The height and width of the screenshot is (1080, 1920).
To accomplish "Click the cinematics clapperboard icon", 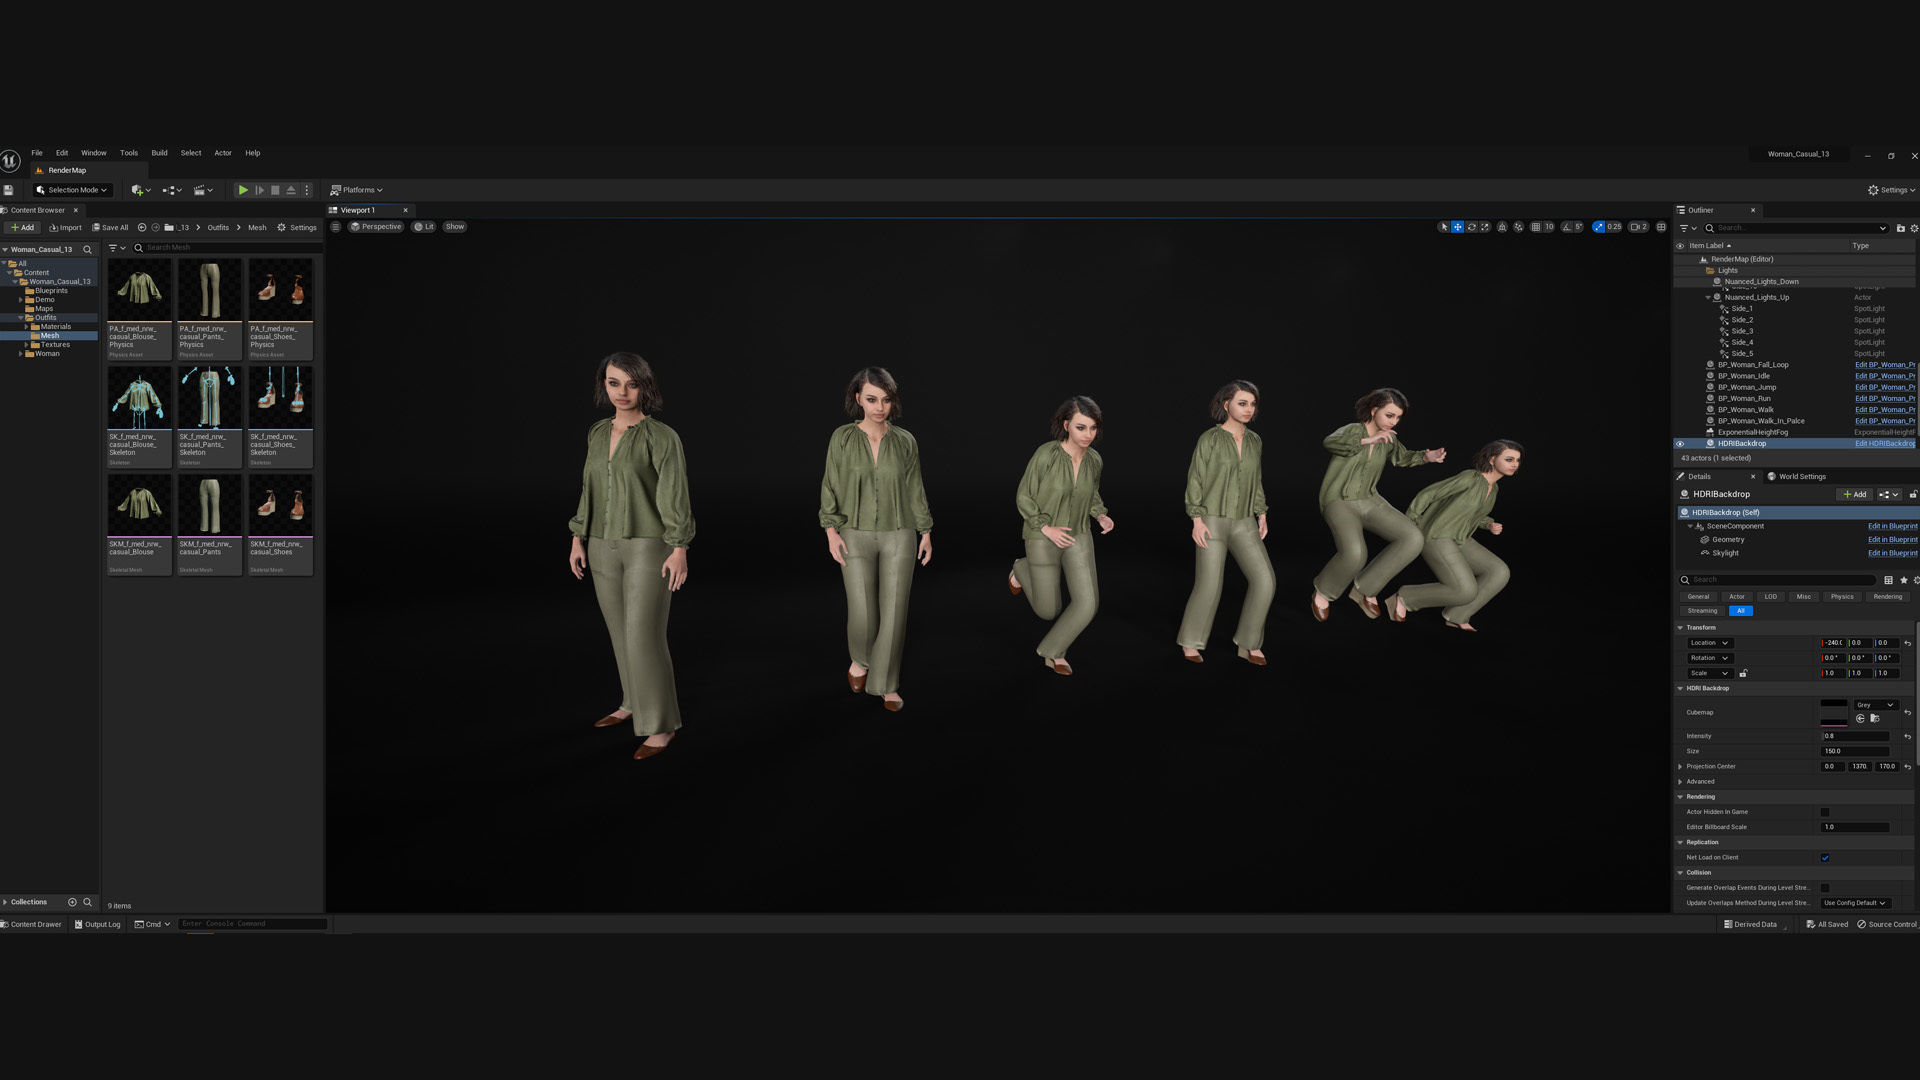I will coord(200,190).
